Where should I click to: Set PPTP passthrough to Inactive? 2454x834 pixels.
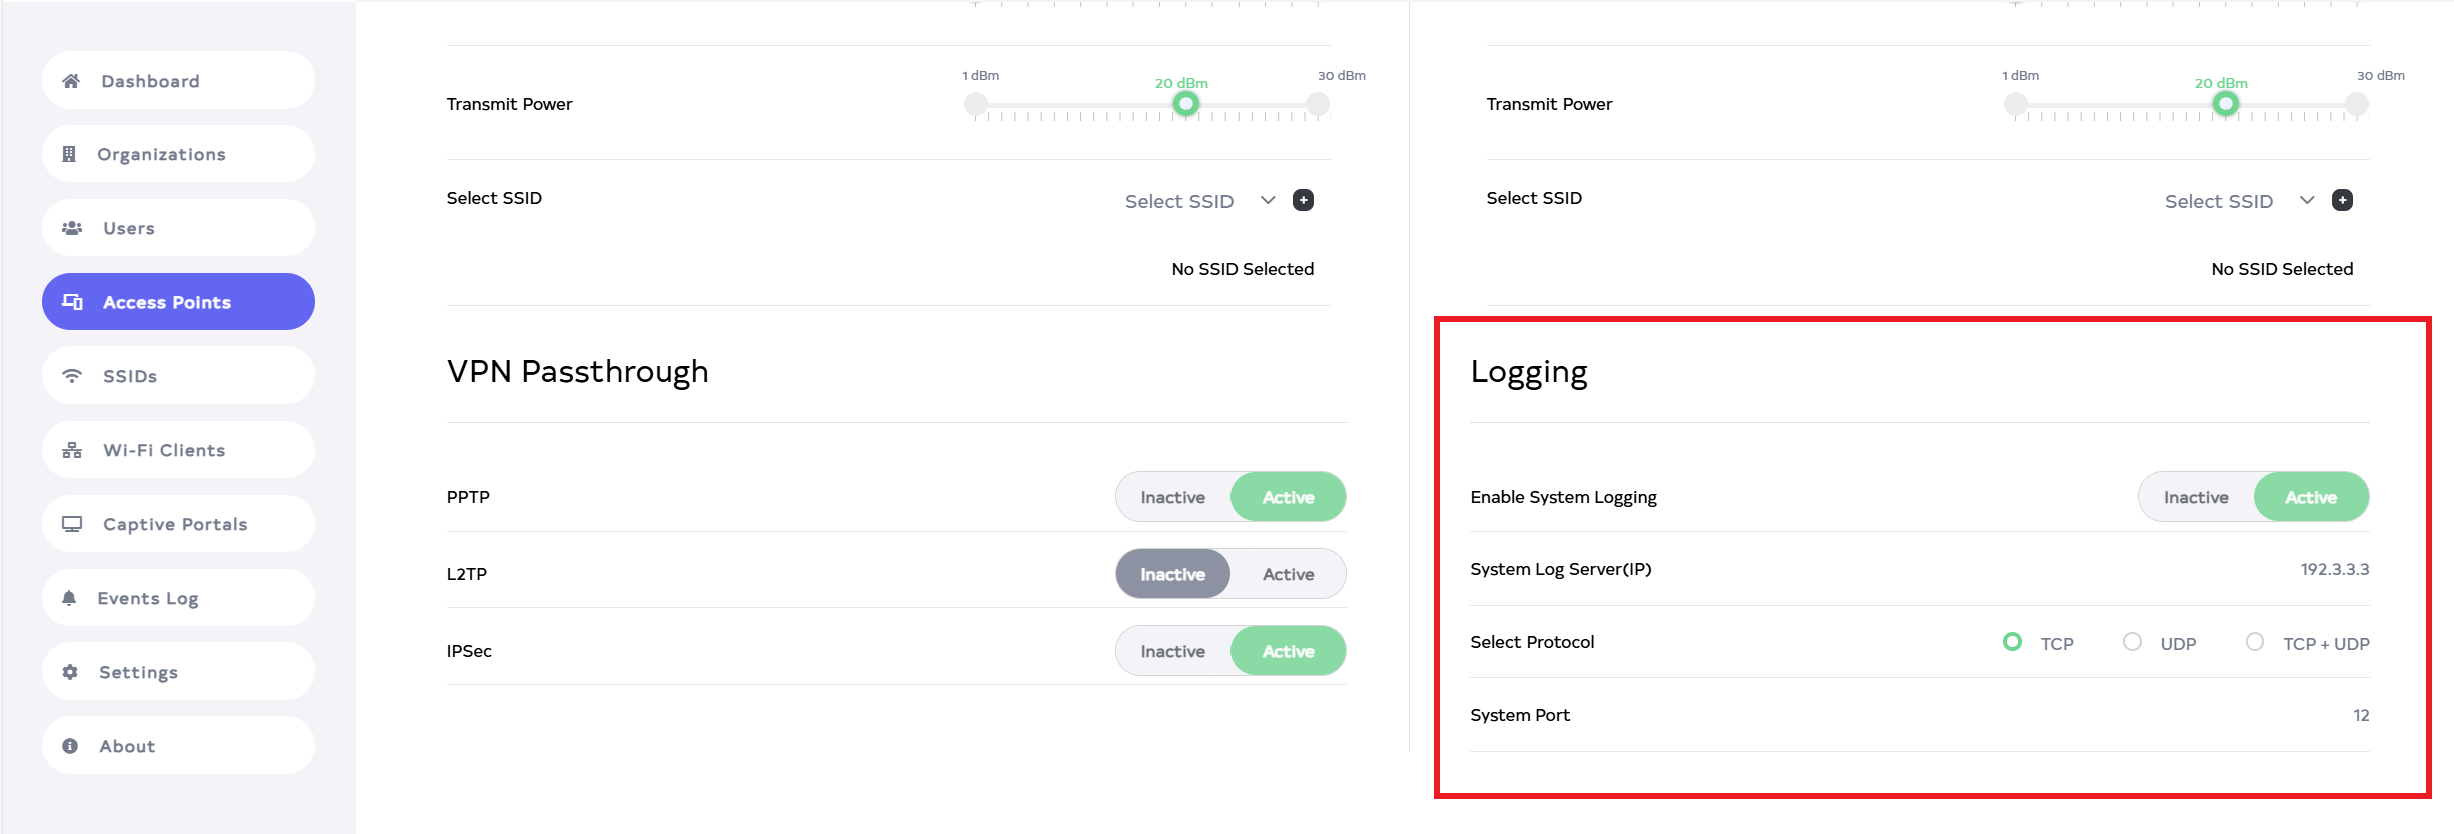pyautogui.click(x=1172, y=497)
